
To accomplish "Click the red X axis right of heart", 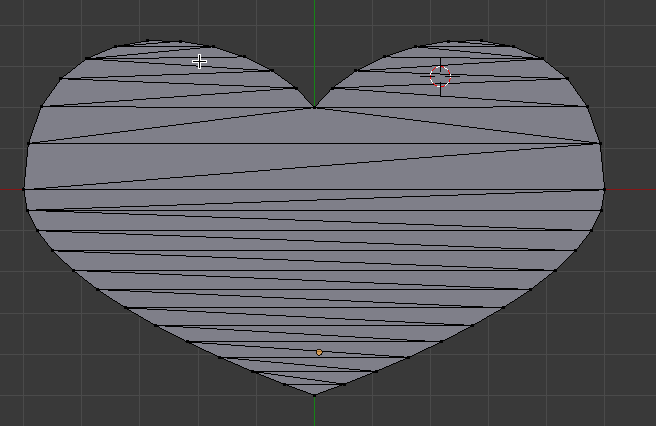I will point(630,188).
